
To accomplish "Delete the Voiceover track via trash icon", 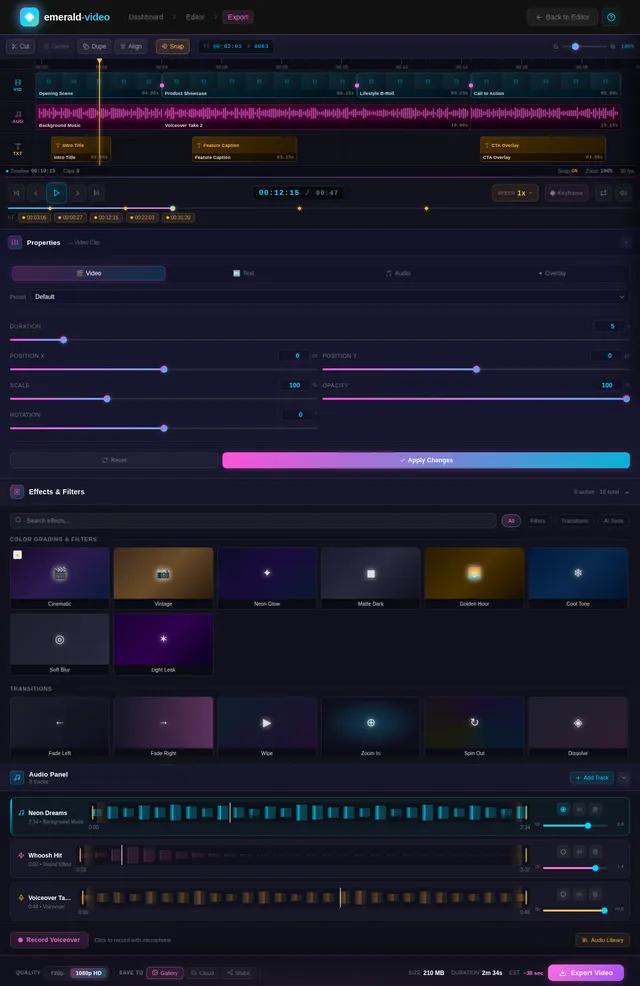I will 595,894.
